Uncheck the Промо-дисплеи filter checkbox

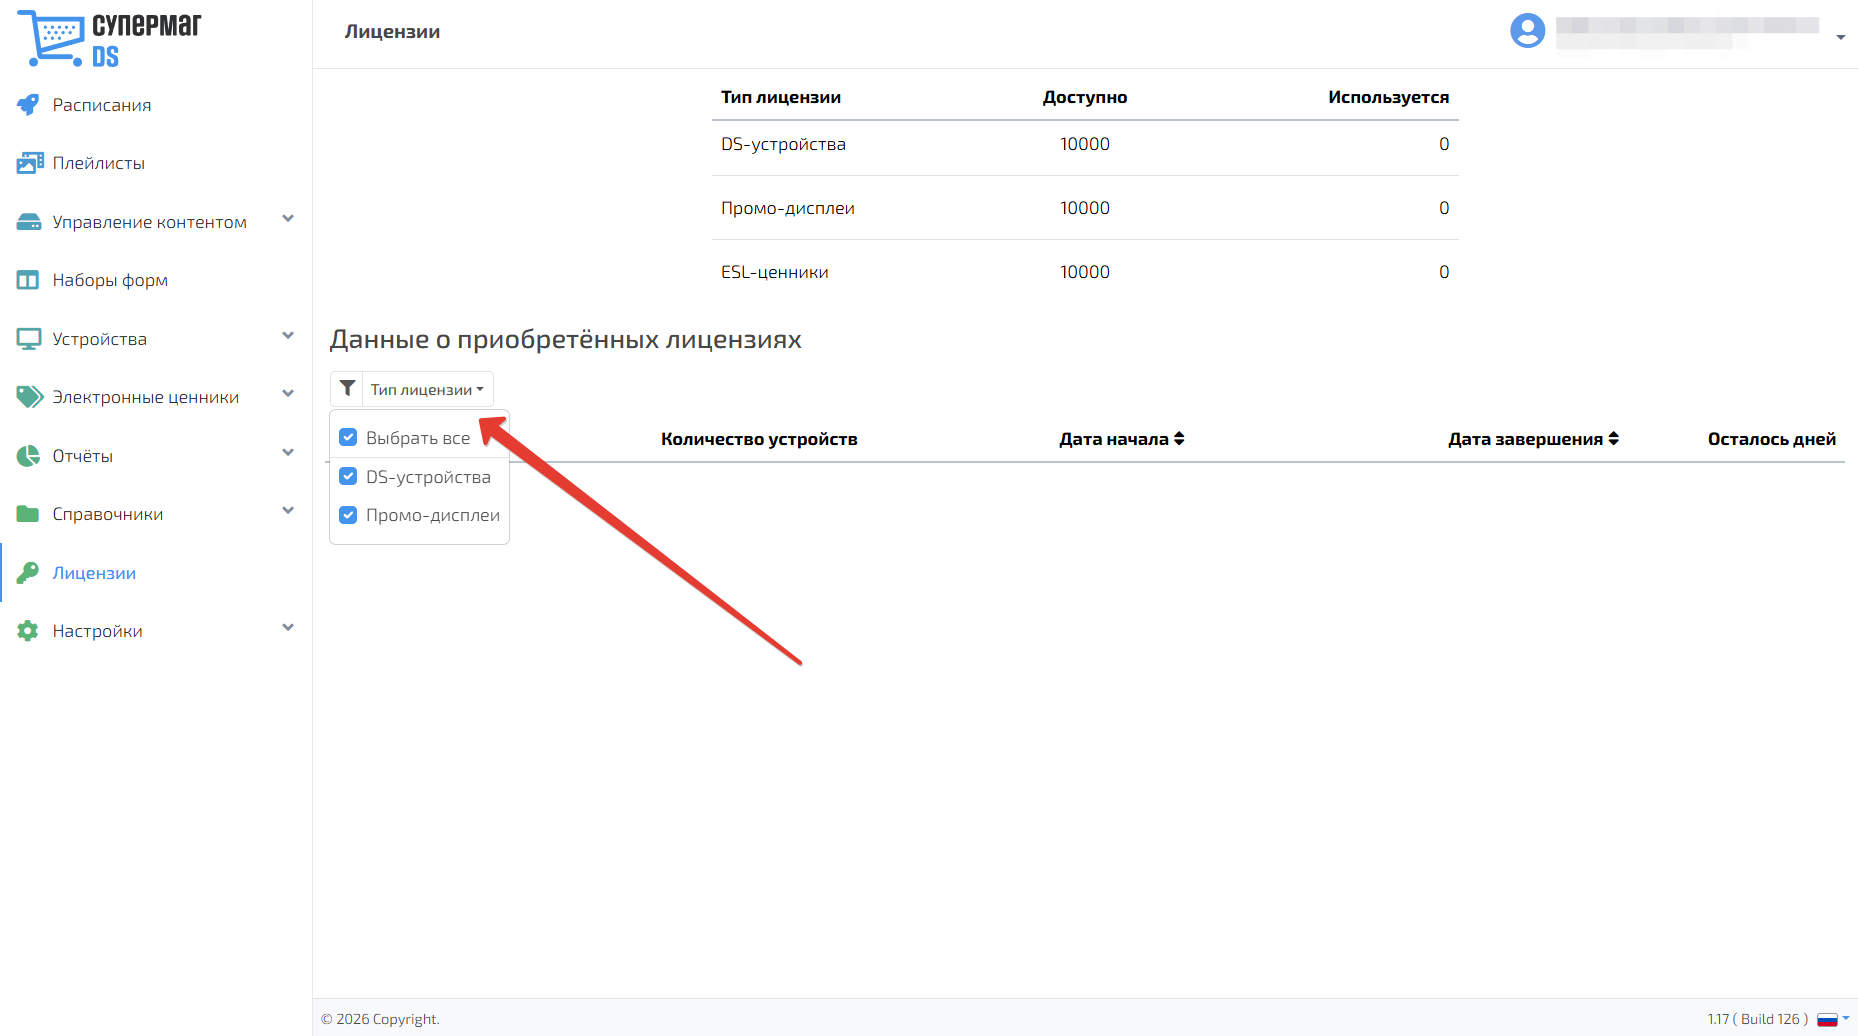point(348,515)
